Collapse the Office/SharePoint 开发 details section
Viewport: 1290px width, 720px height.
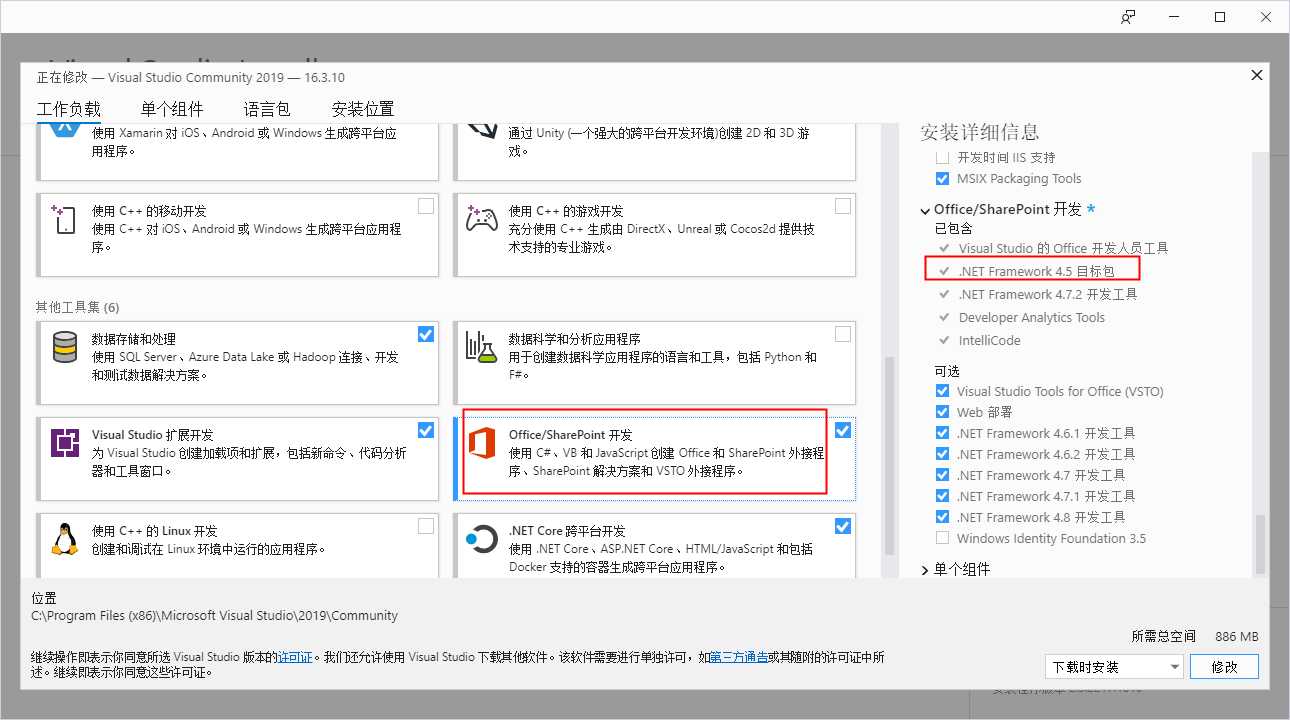[926, 210]
